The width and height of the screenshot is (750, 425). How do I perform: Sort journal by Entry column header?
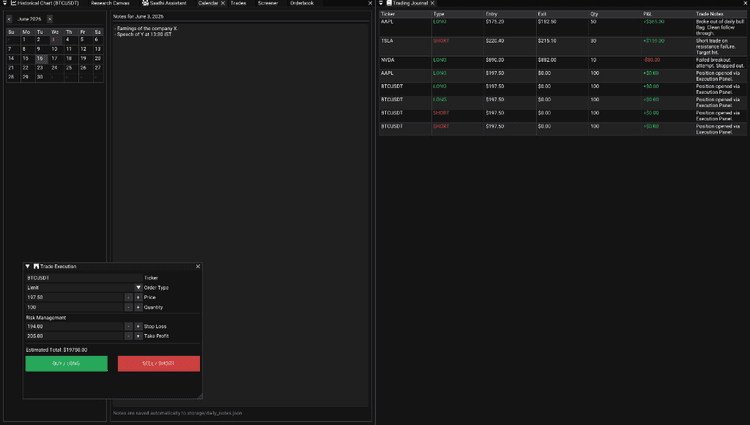coord(510,14)
